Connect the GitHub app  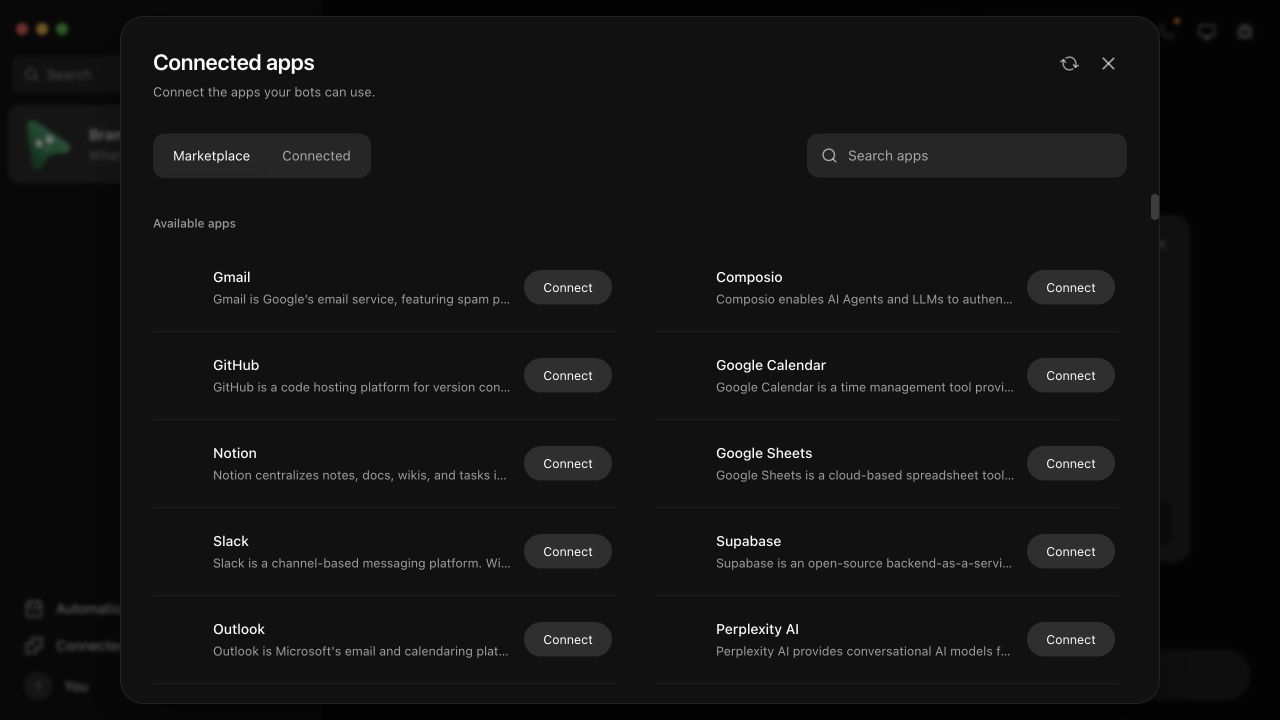pos(568,376)
